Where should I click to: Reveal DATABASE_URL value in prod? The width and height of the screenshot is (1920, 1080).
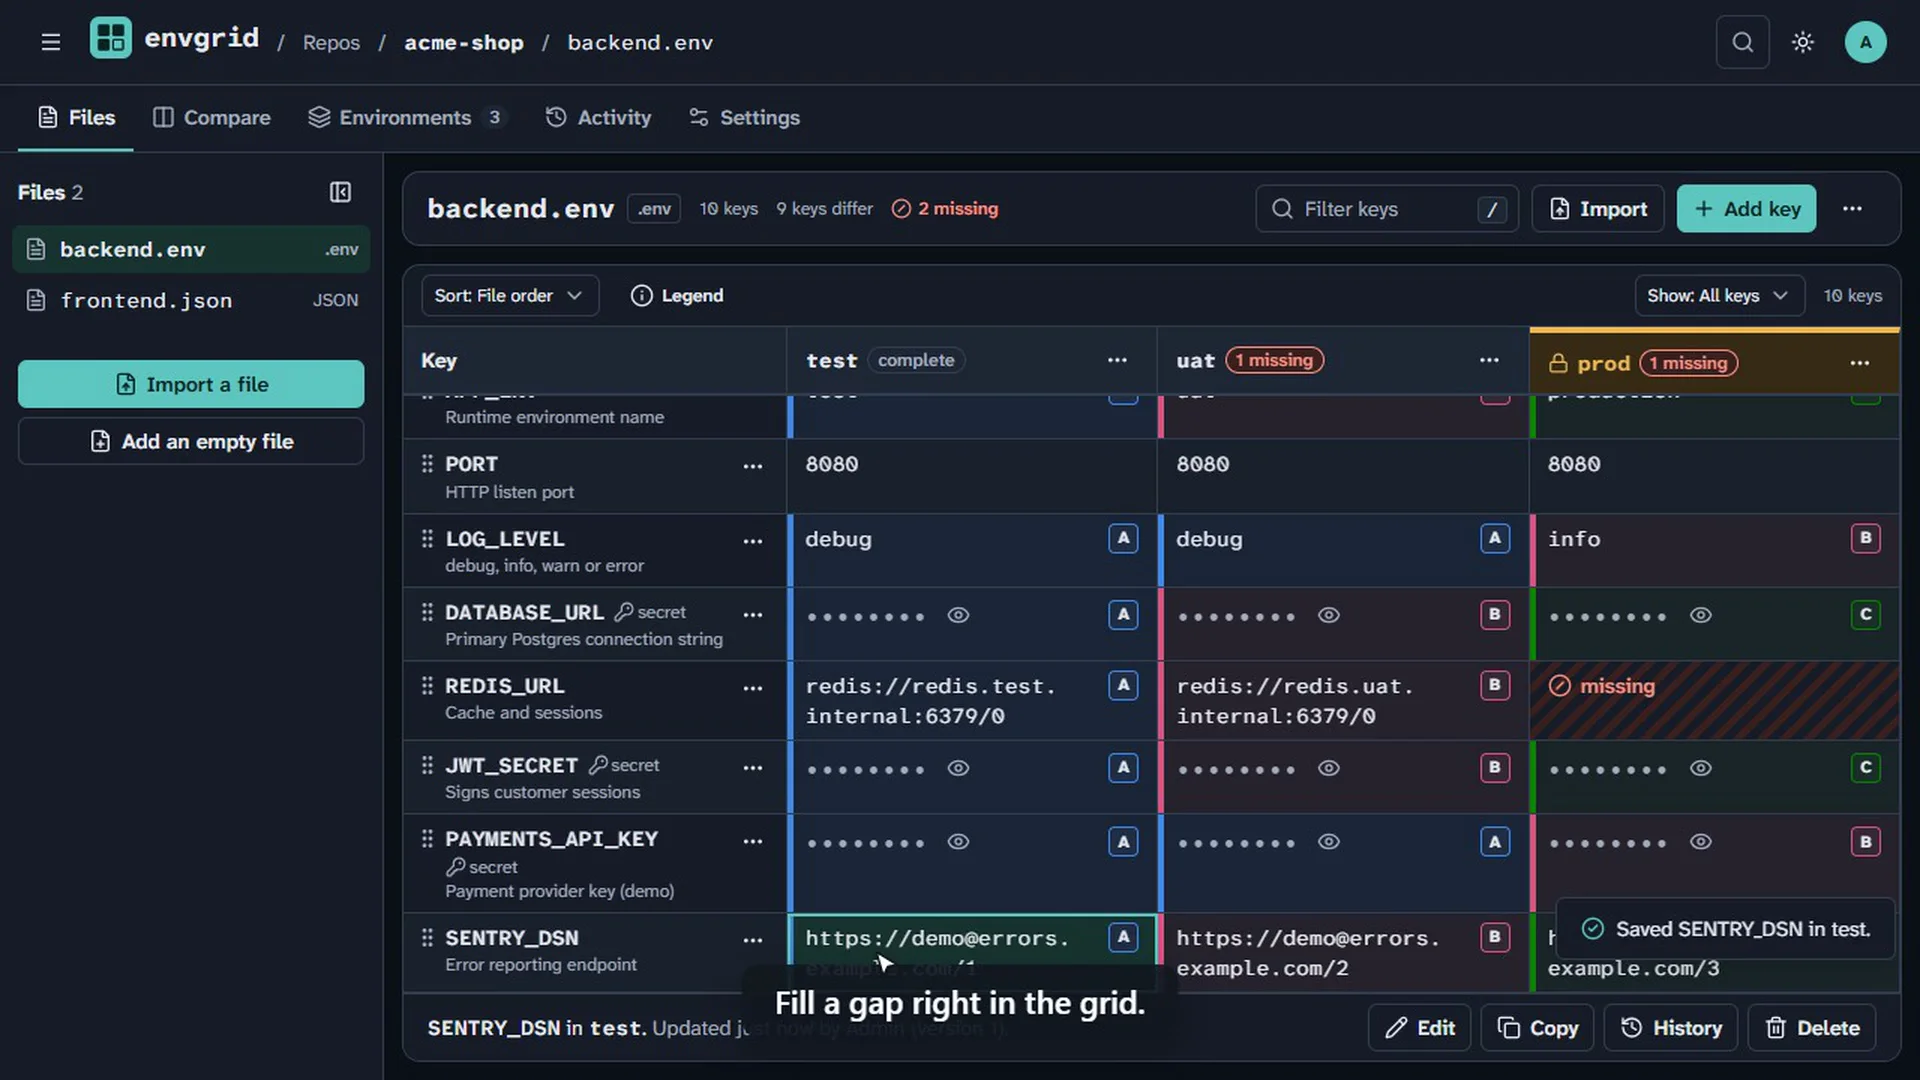(1700, 615)
